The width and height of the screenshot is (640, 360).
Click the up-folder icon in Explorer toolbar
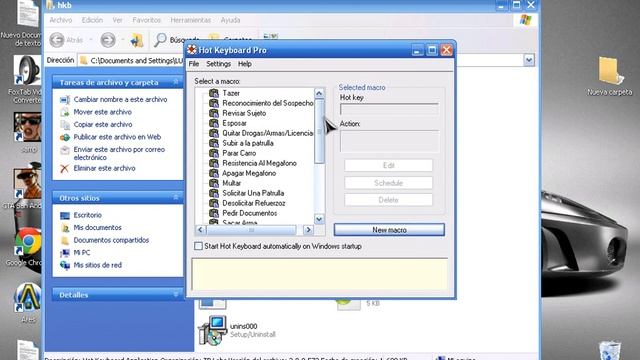click(137, 40)
